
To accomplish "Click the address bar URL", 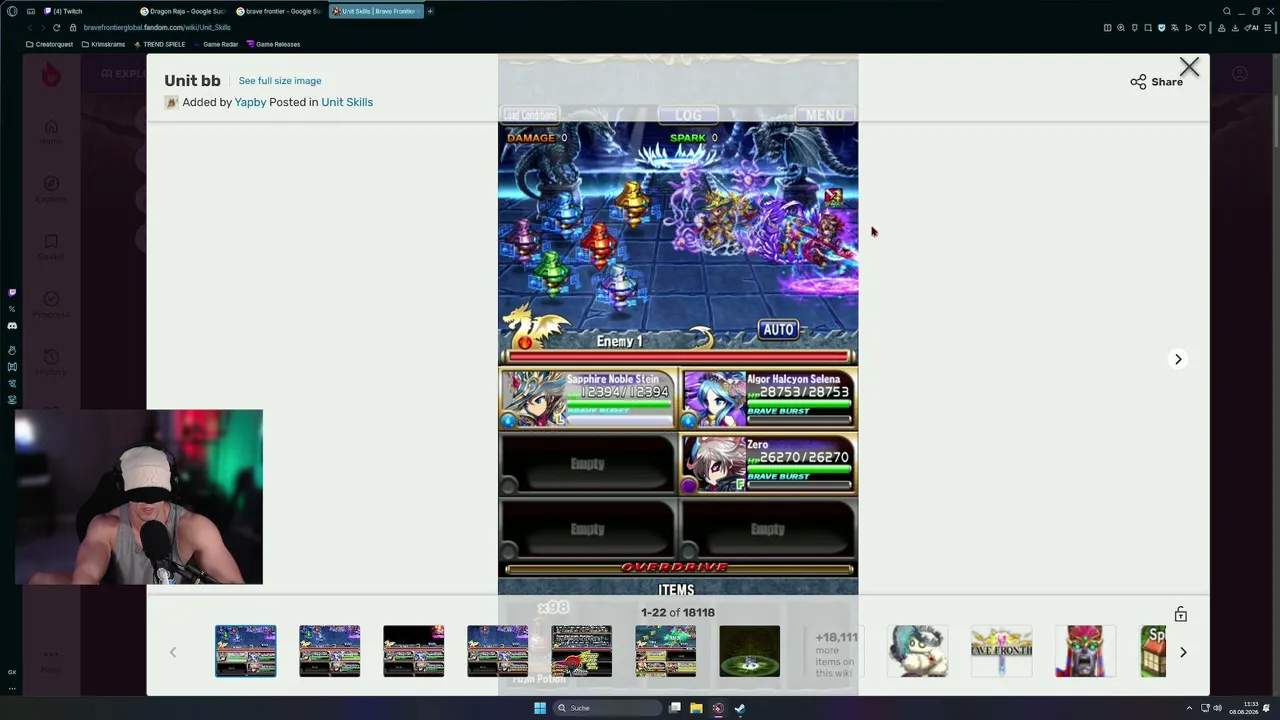I will click(157, 27).
